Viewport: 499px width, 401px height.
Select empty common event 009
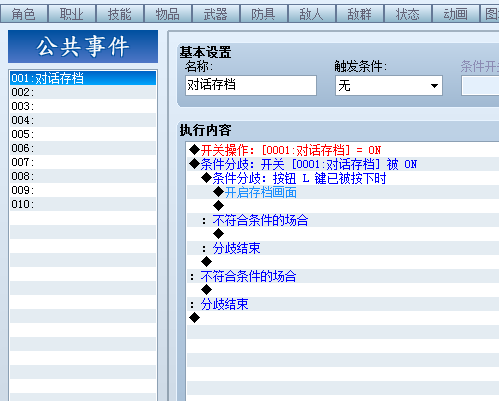coord(83,190)
